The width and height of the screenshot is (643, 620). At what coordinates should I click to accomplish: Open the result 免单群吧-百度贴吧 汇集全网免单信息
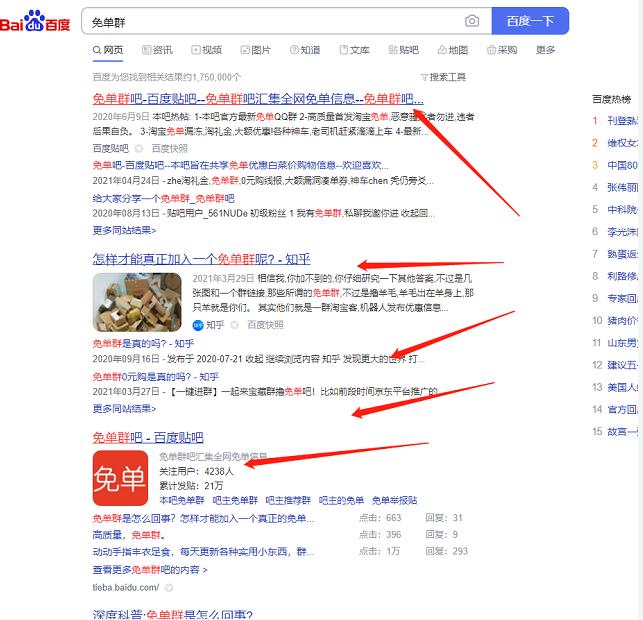[258, 99]
